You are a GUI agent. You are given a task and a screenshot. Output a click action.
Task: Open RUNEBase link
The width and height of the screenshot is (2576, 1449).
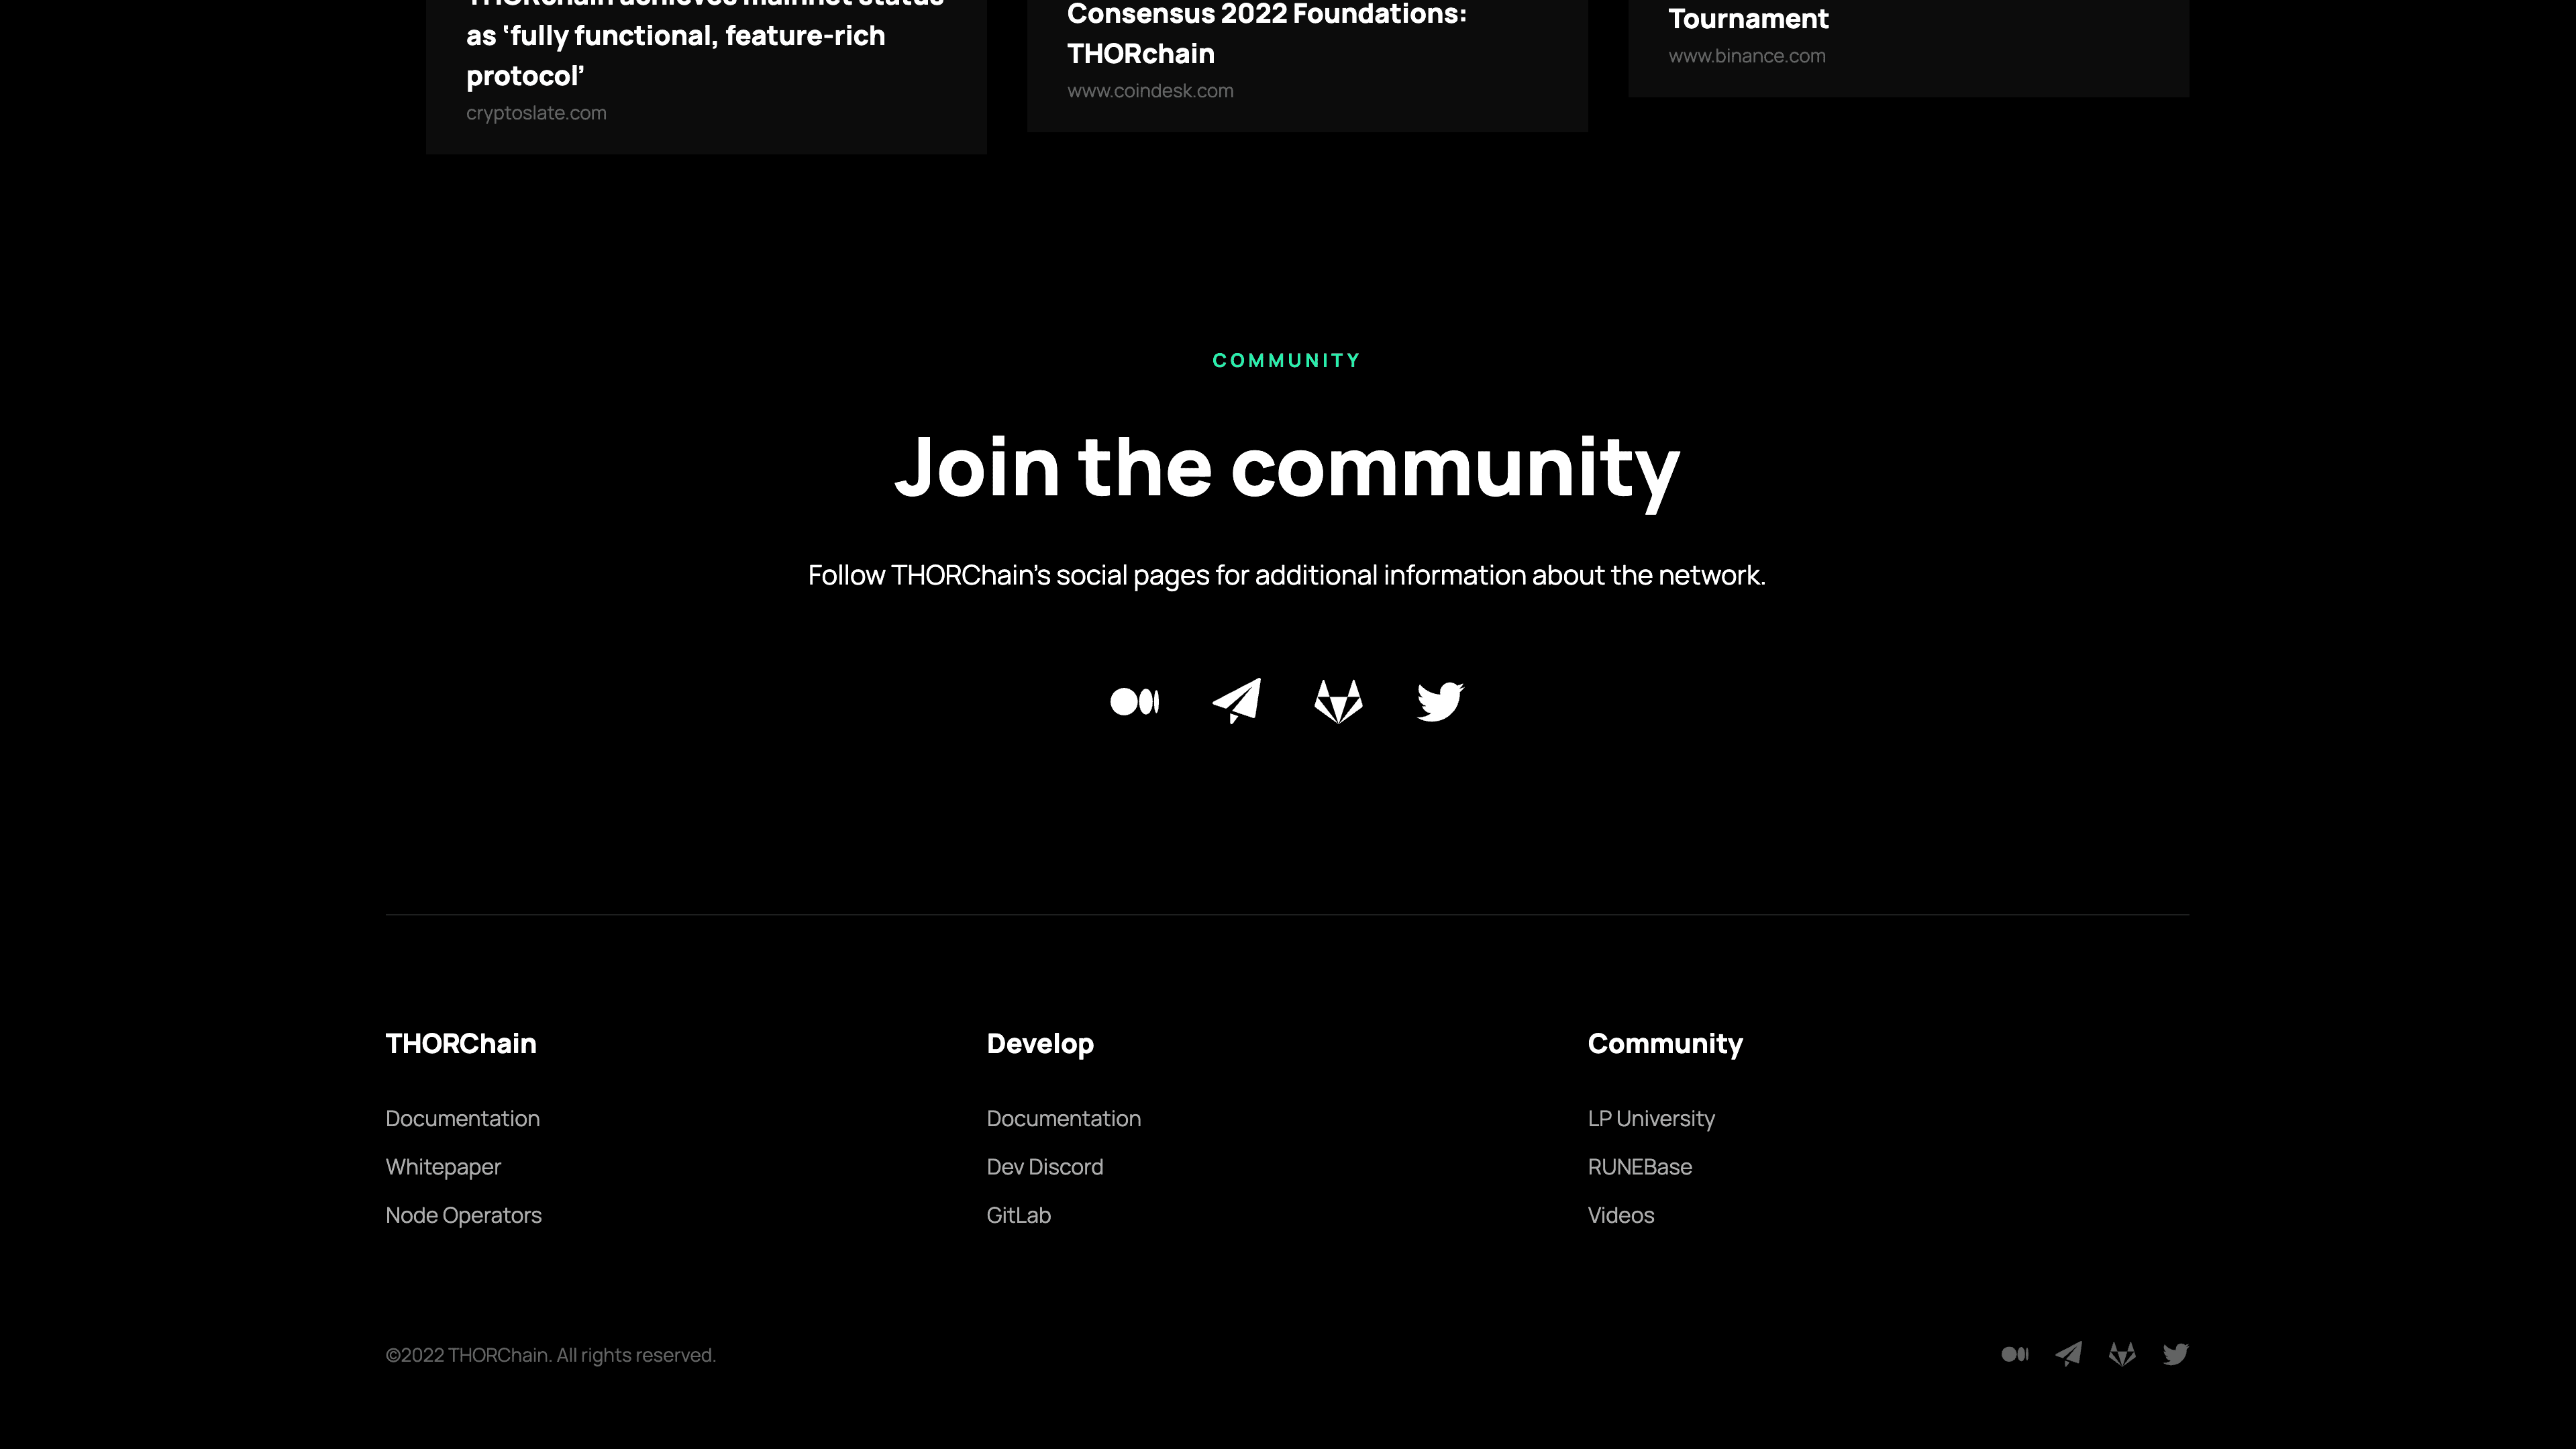pyautogui.click(x=1640, y=1167)
